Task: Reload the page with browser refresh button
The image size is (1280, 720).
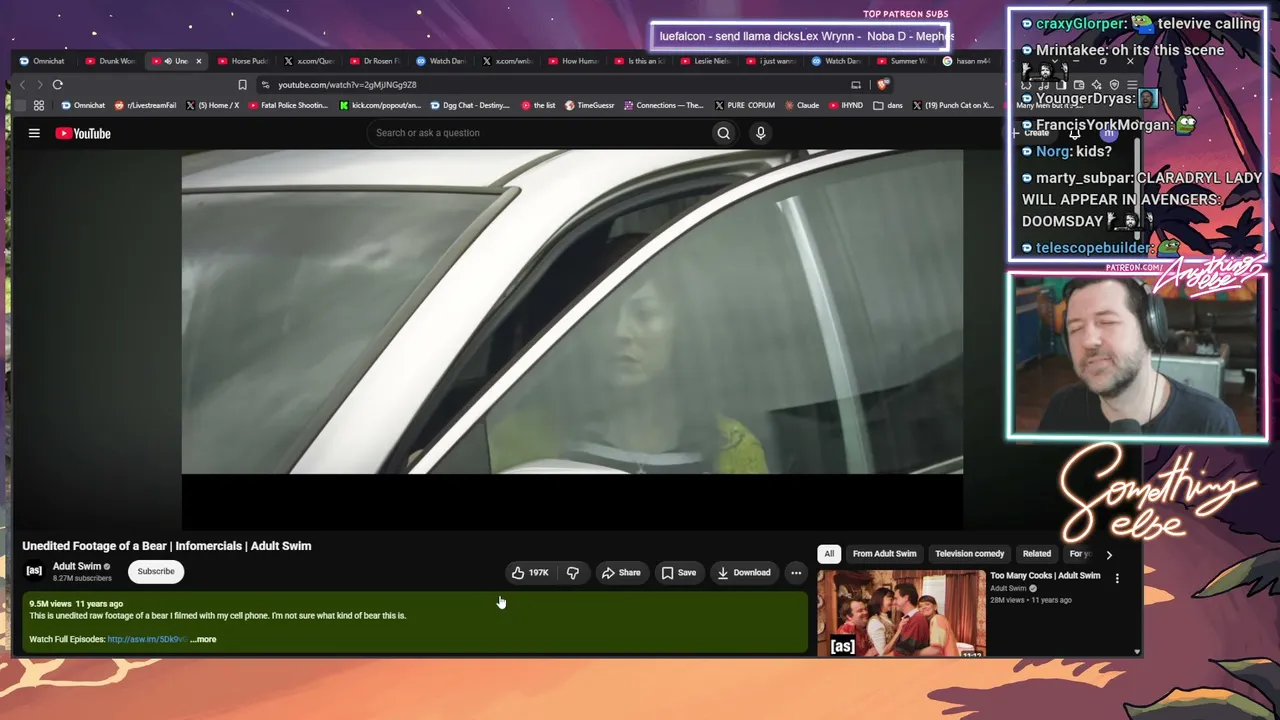Action: (58, 85)
